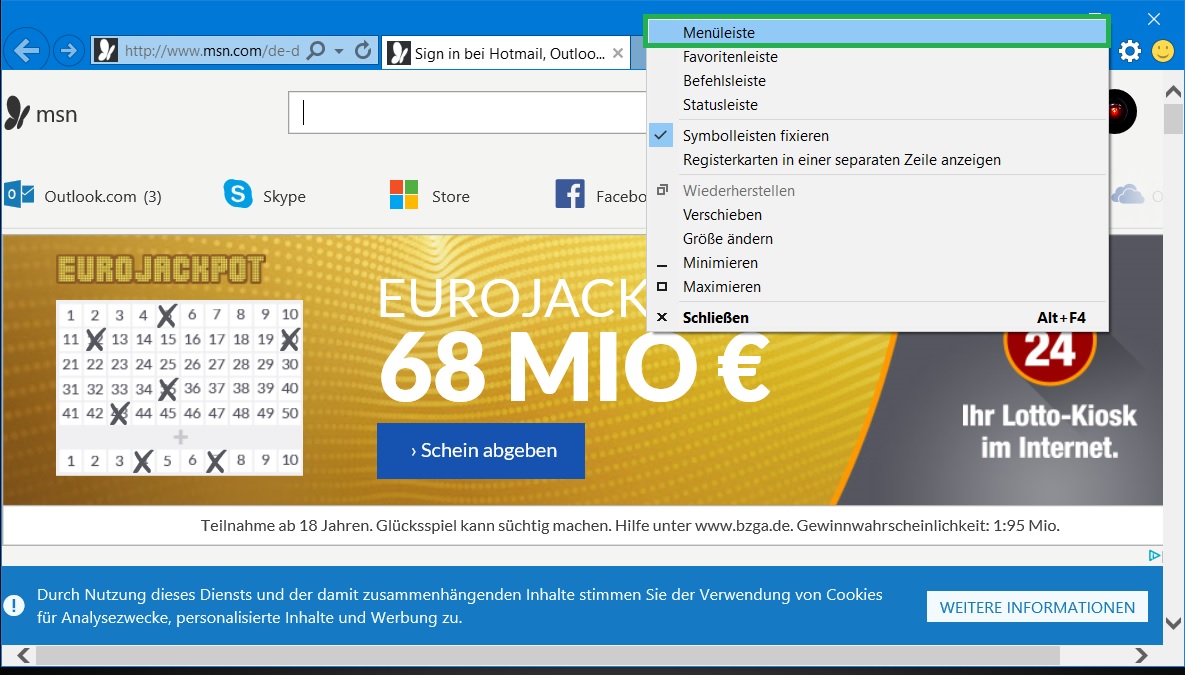Select Menüleiste in the context menu
Image resolution: width=1185 pixels, height=675 pixels.
(x=877, y=33)
